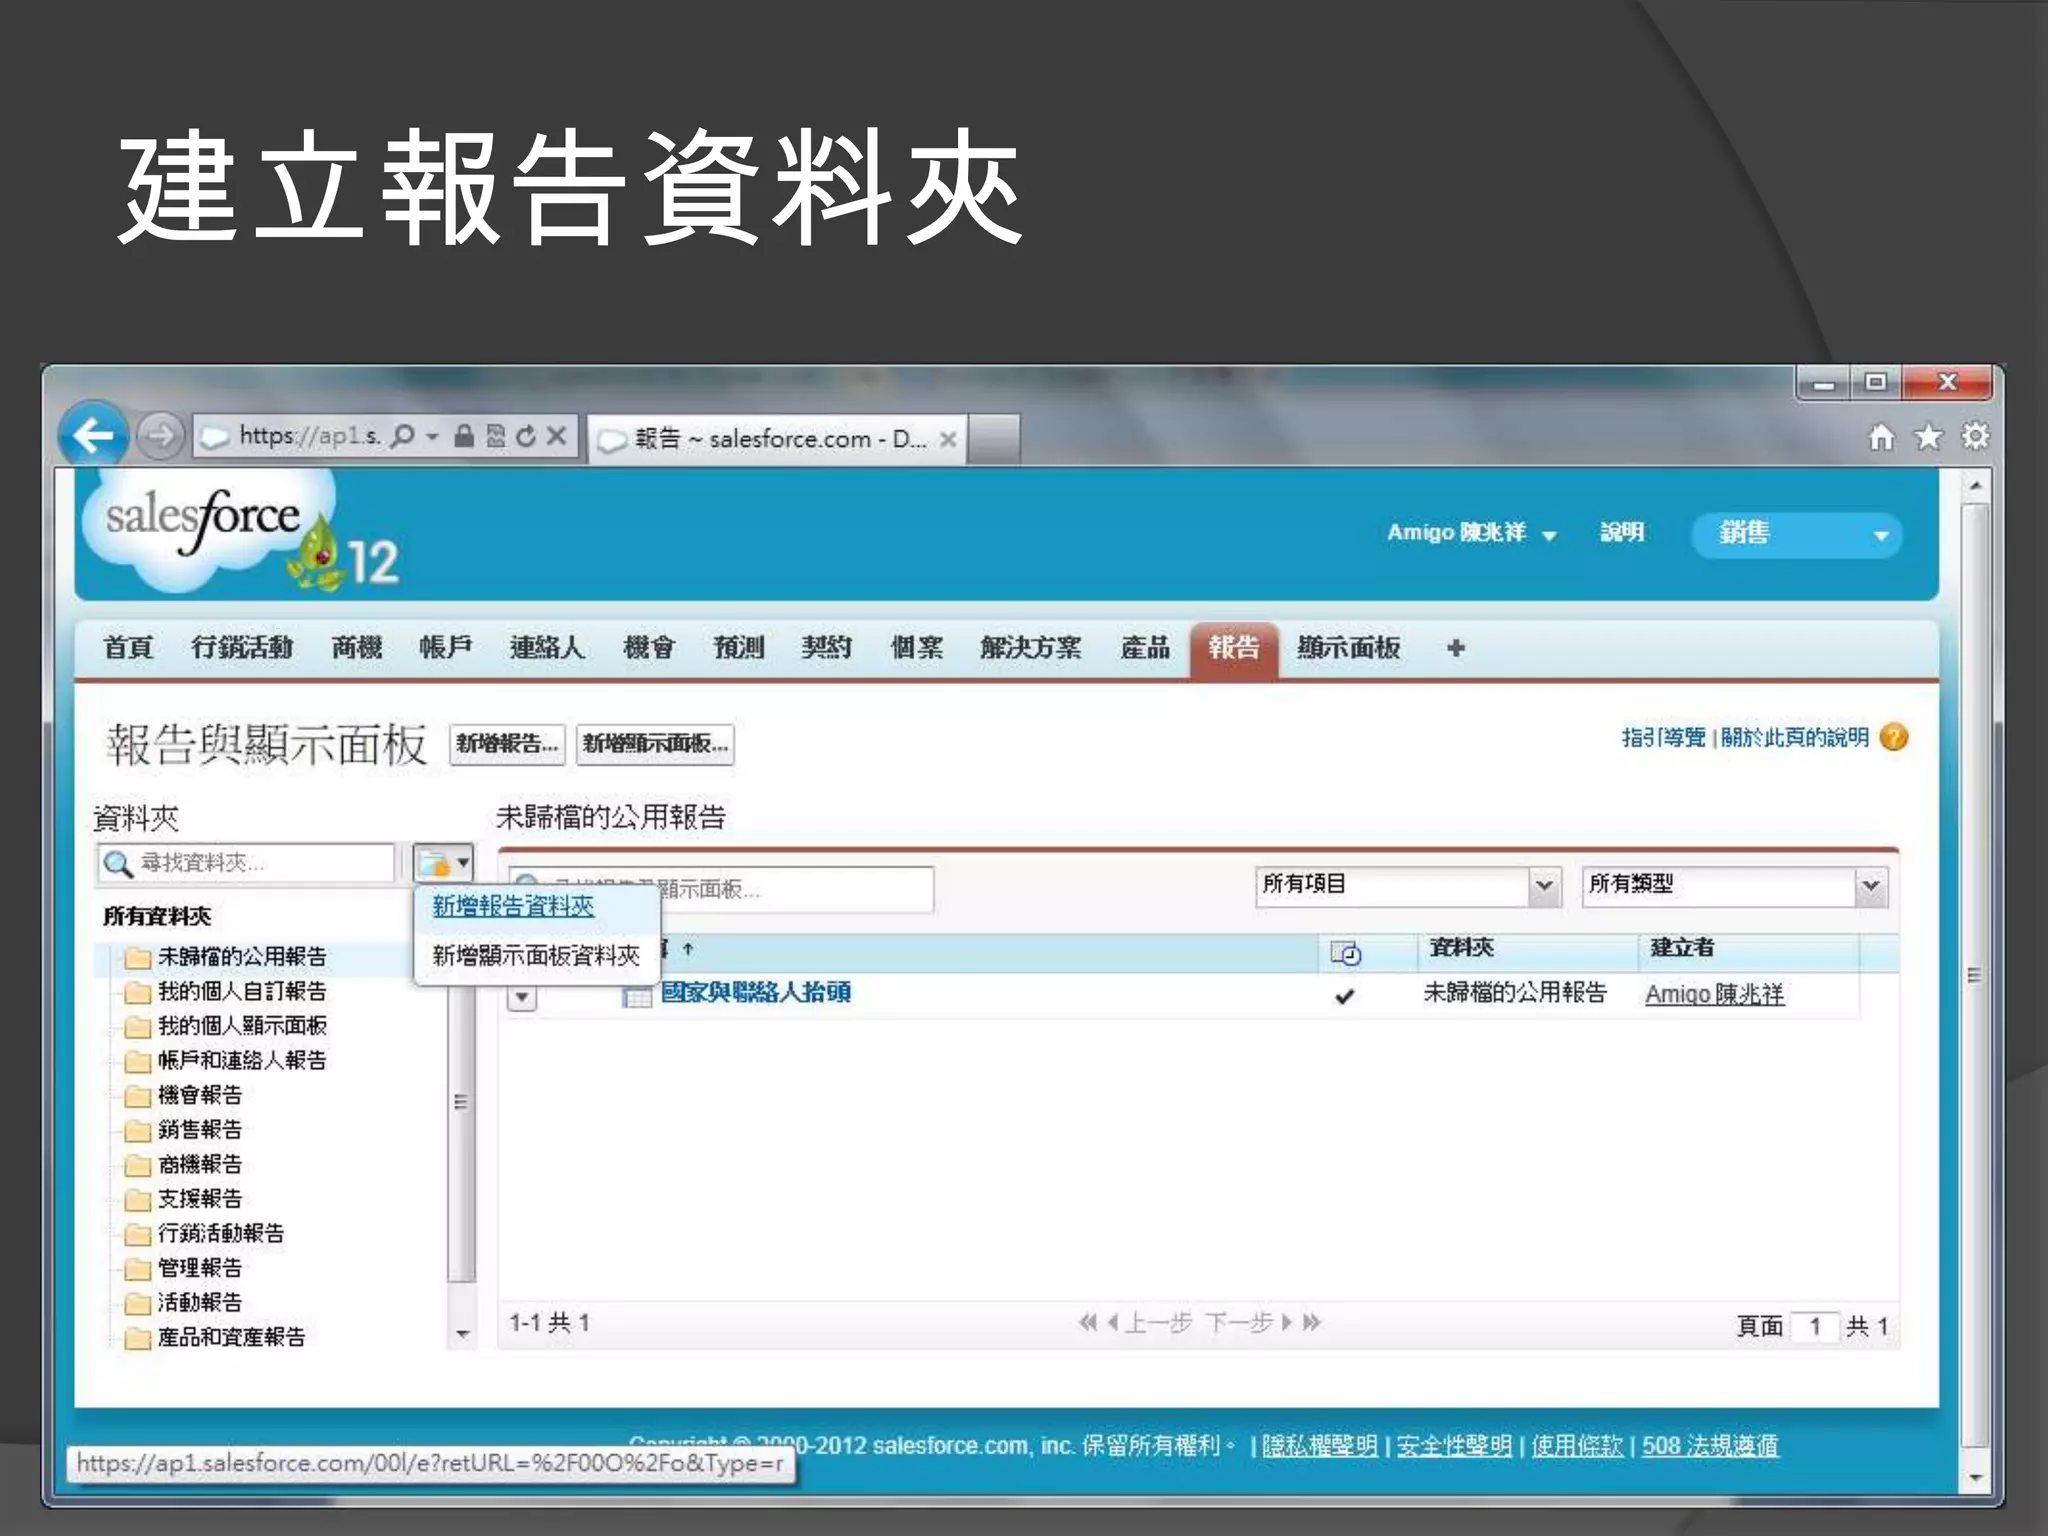Select the 管理報告 folder
This screenshot has width=2048, height=1536.
click(x=200, y=1268)
